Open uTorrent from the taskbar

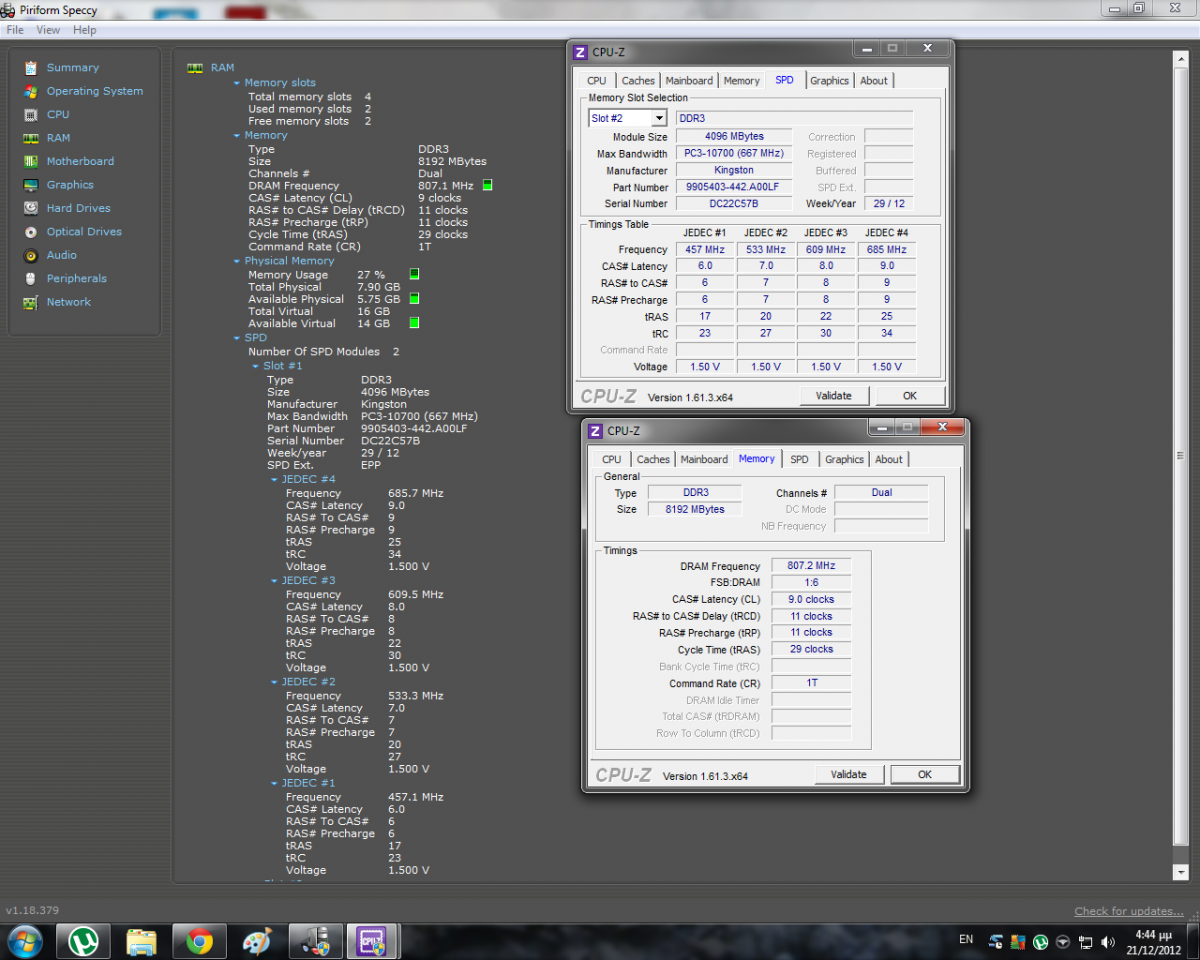[x=83, y=941]
